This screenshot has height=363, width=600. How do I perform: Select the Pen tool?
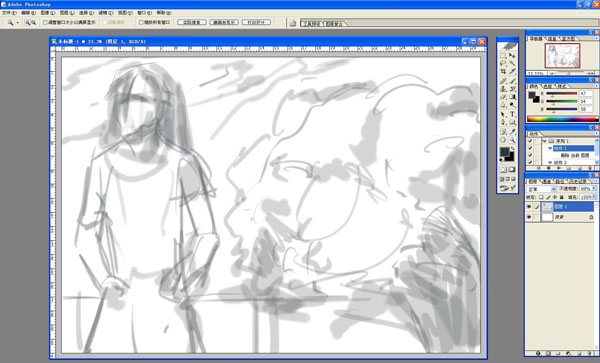coord(503,122)
